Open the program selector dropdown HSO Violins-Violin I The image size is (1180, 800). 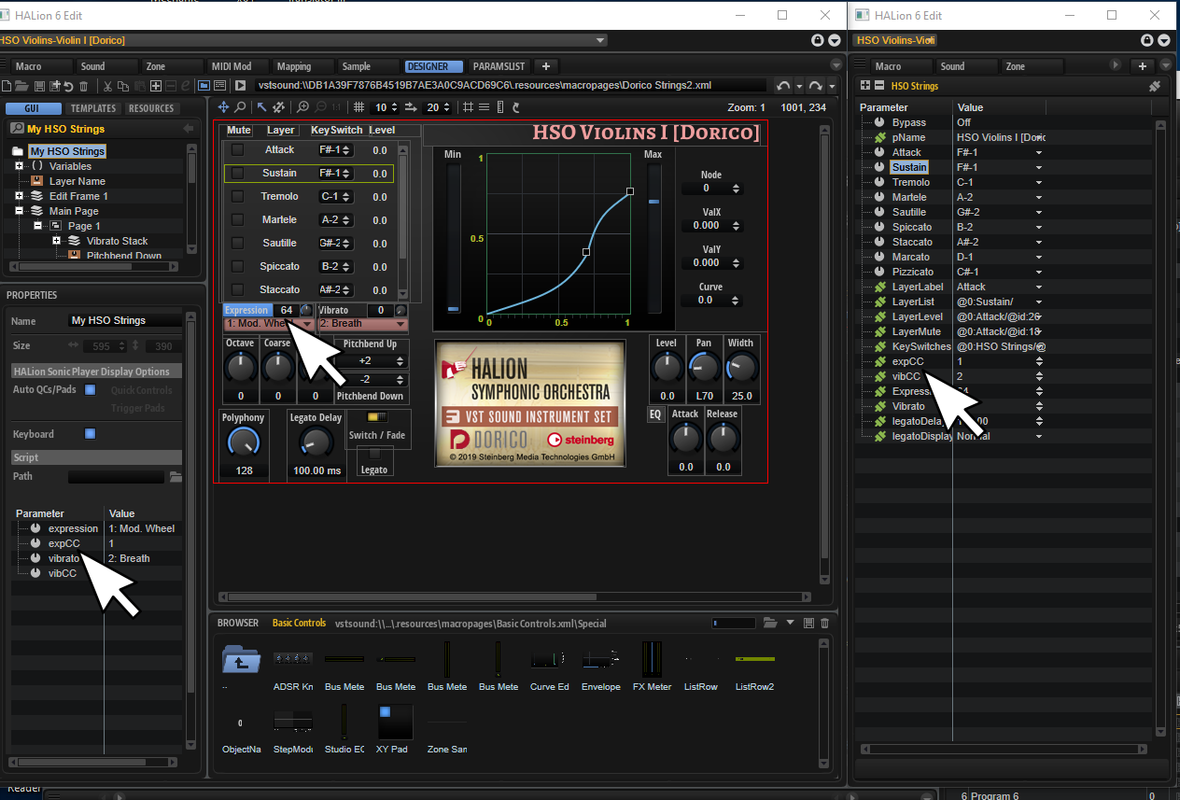pyautogui.click(x=303, y=40)
